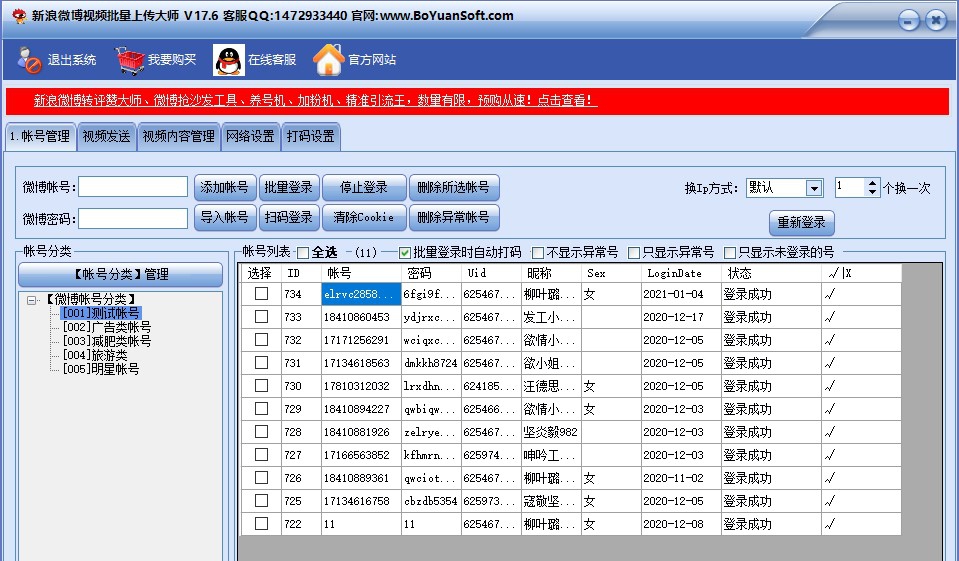Viewport: 959px width, 561px height.
Task: Tick the checkbox for account ID 722
Action: (x=261, y=524)
